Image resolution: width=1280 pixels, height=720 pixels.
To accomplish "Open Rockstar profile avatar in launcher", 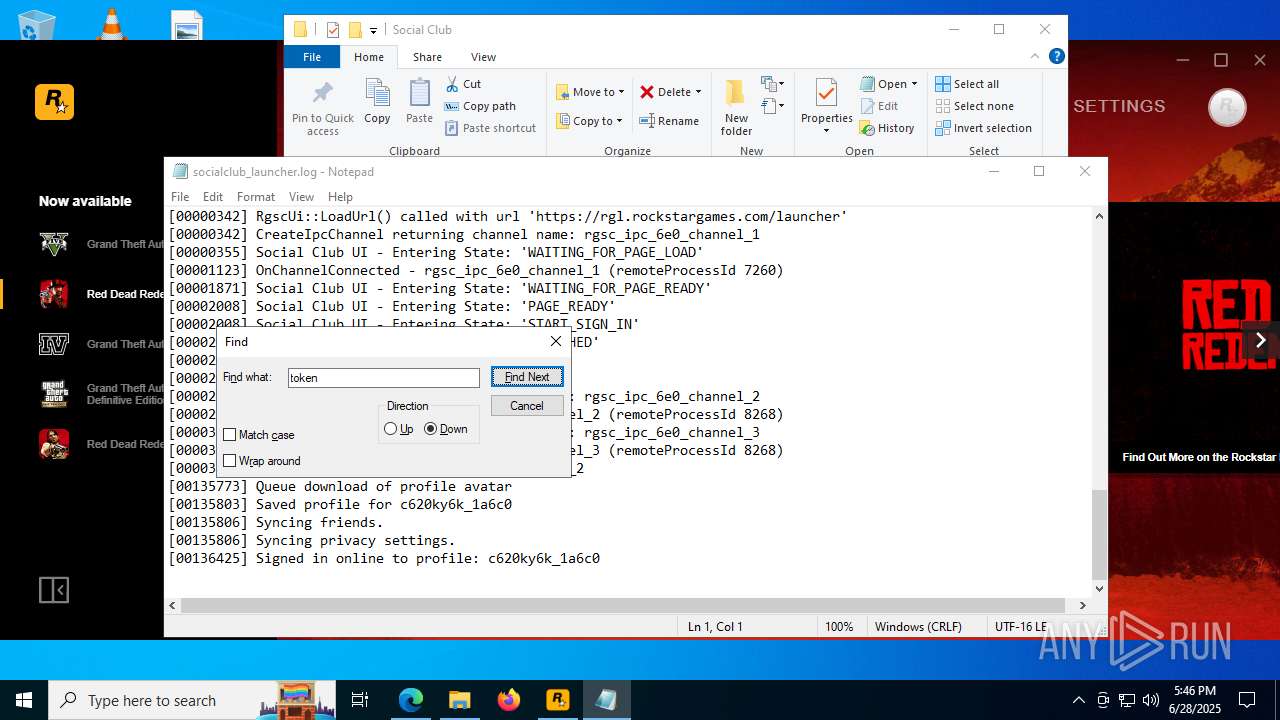I will [x=1227, y=107].
